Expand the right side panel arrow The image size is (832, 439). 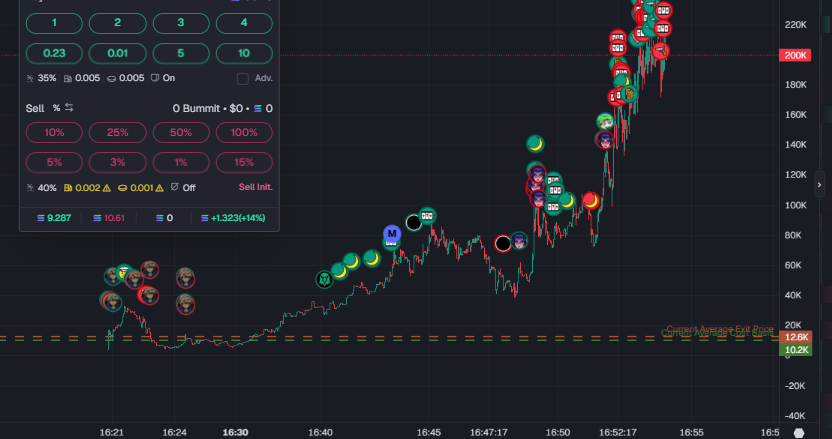[x=819, y=185]
